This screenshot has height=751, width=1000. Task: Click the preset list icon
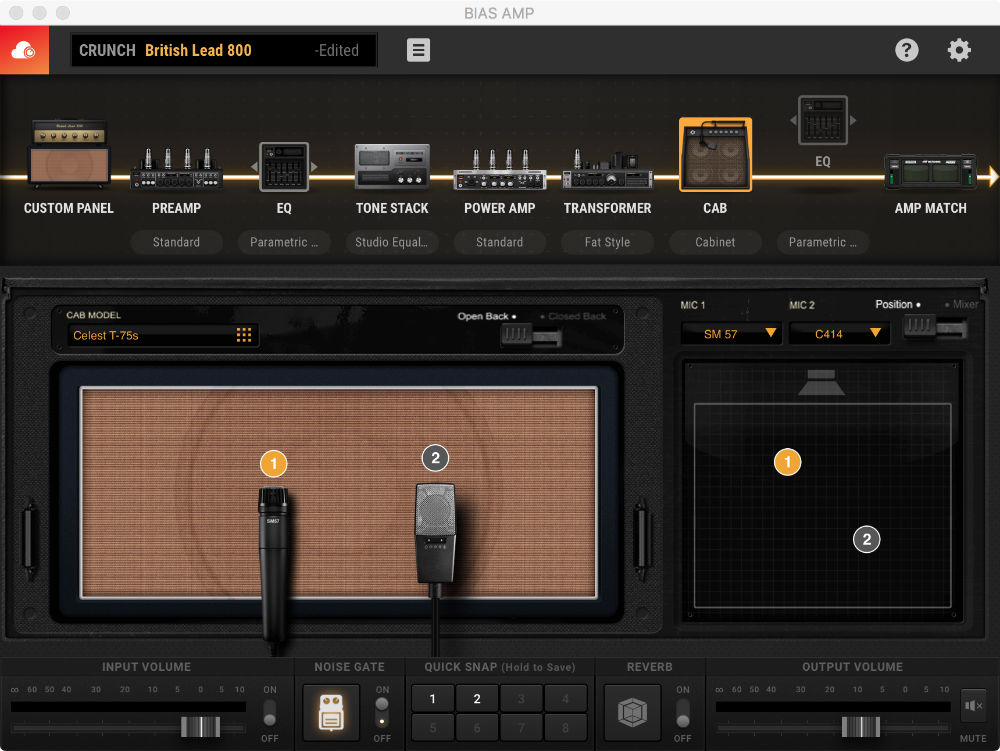[417, 49]
